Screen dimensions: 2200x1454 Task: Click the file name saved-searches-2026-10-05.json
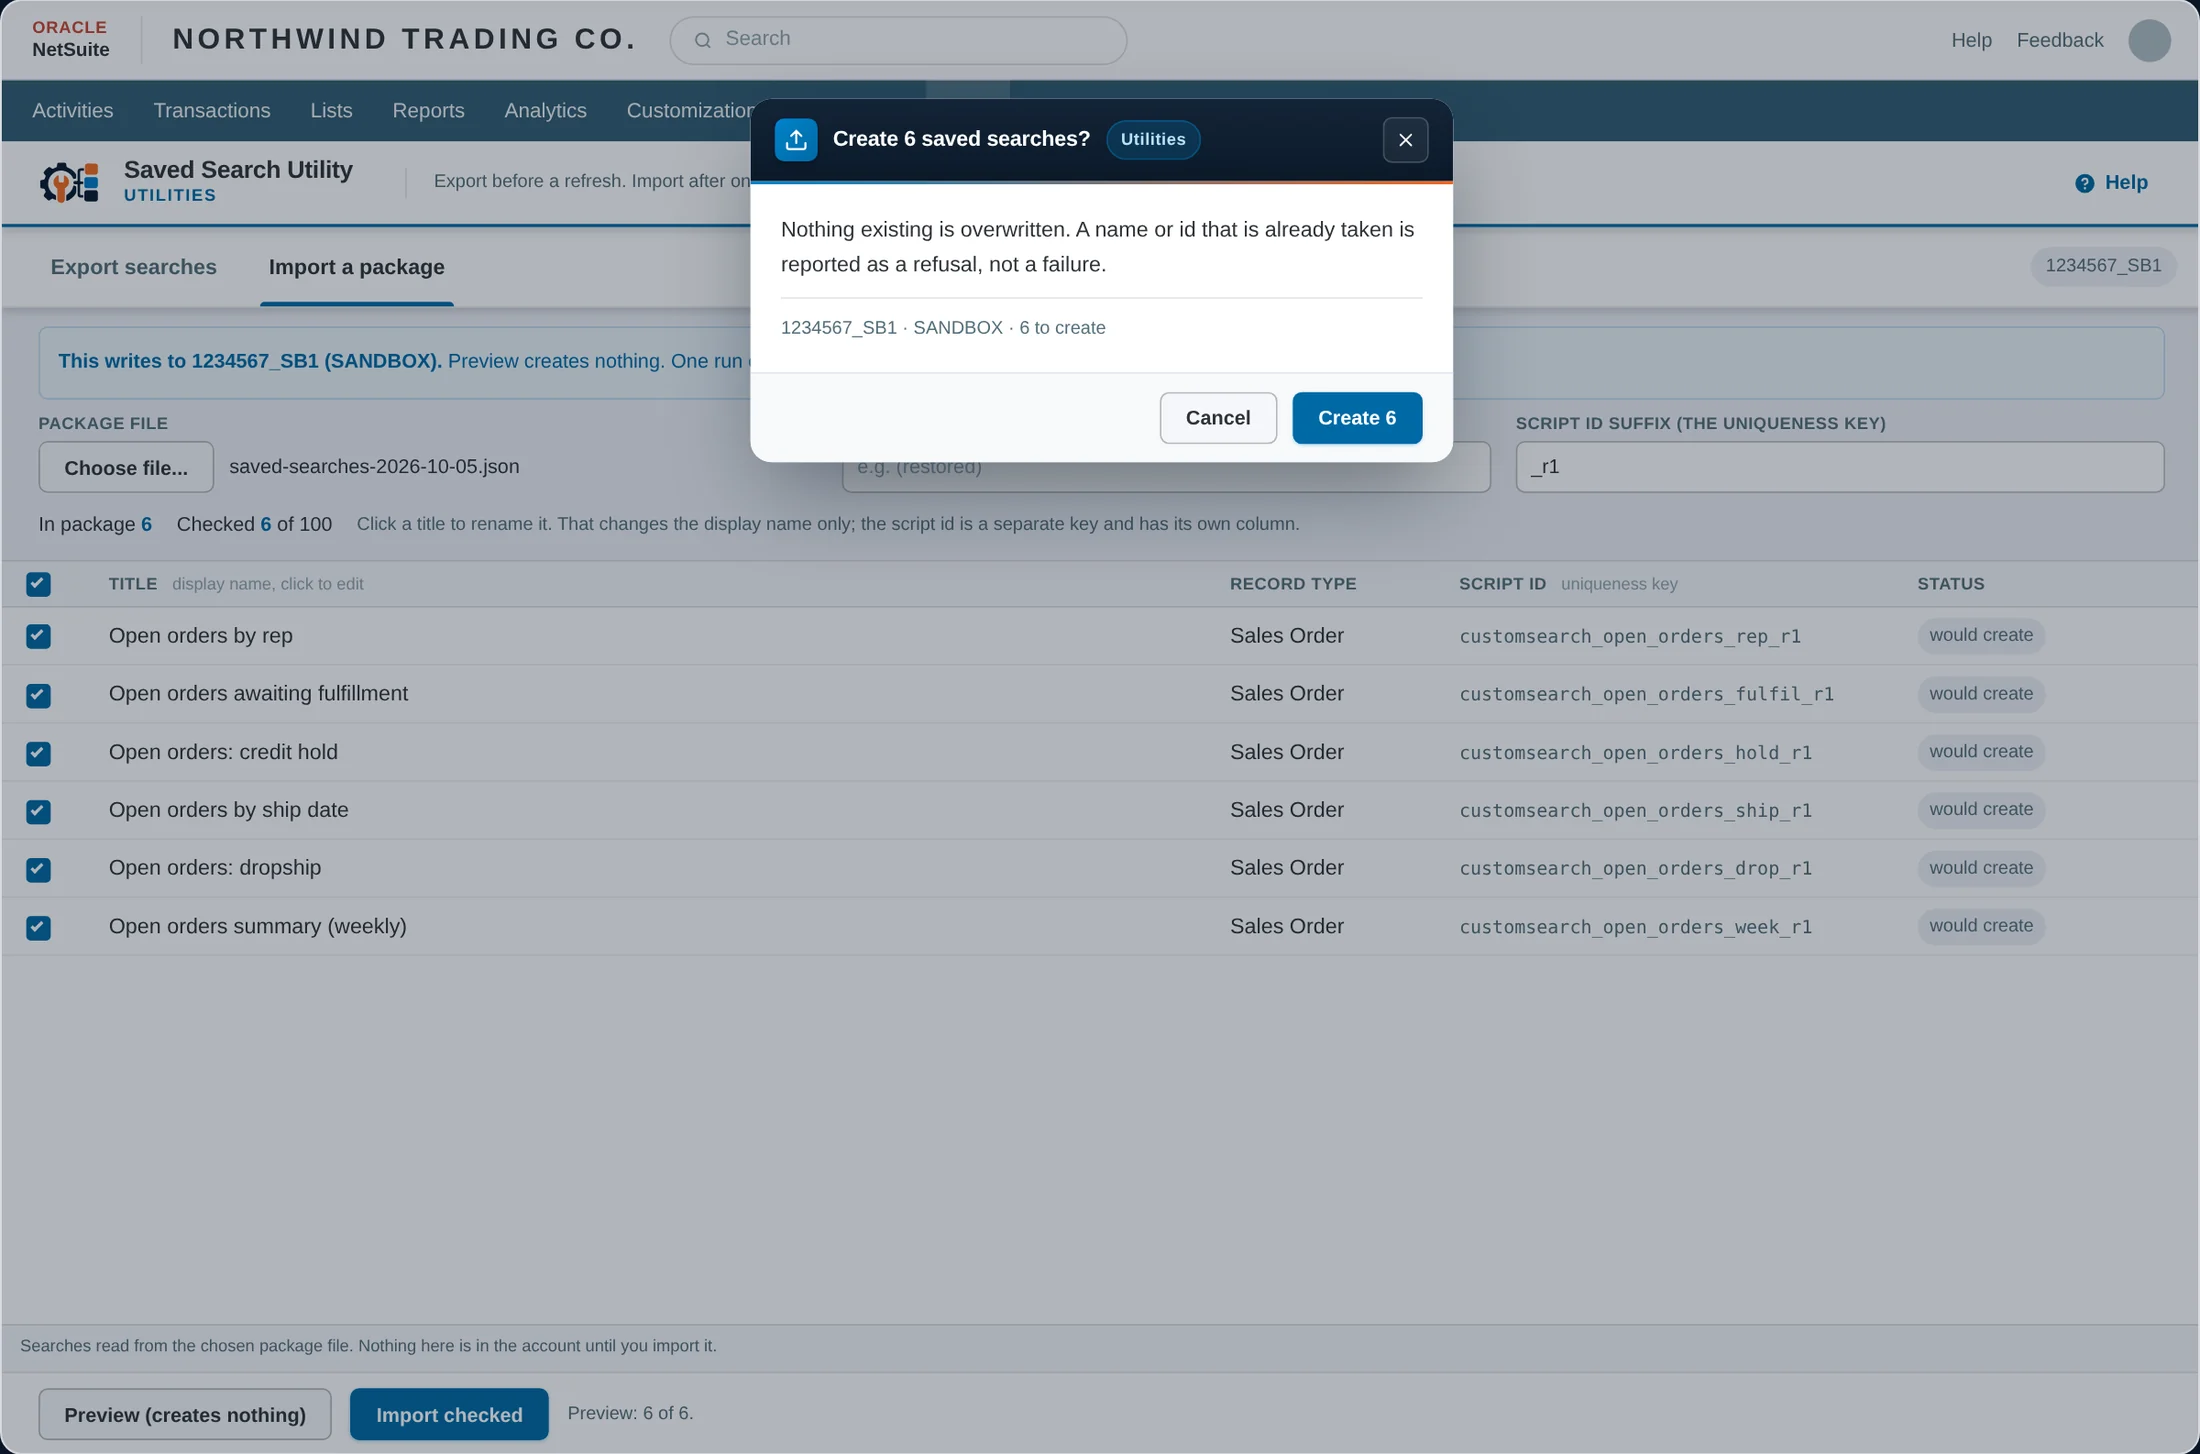[x=374, y=467]
